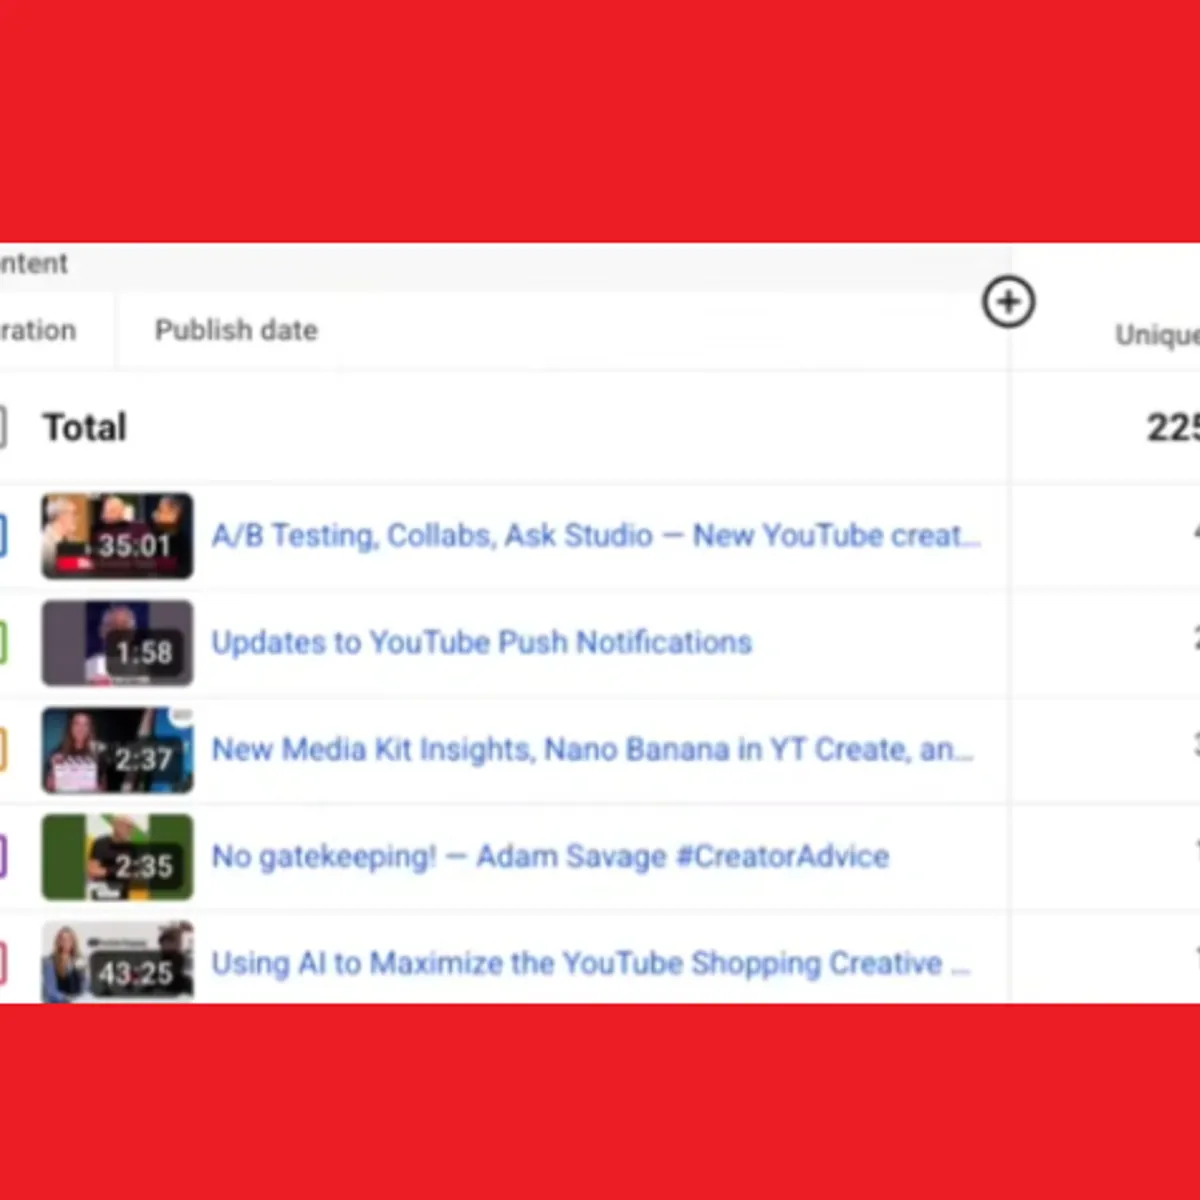This screenshot has height=1200, width=1200.
Task: Sort by the Publish date column header
Action: pos(236,330)
